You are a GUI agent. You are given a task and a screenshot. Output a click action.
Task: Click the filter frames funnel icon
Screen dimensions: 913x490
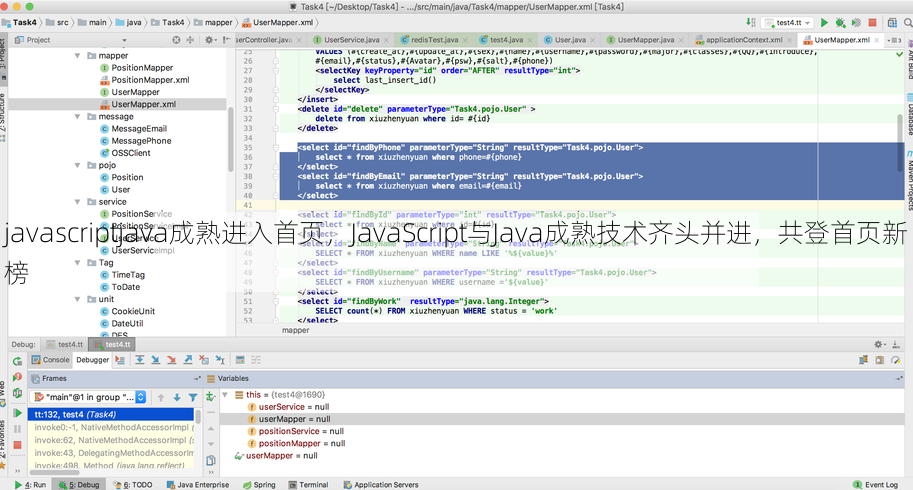click(x=193, y=397)
